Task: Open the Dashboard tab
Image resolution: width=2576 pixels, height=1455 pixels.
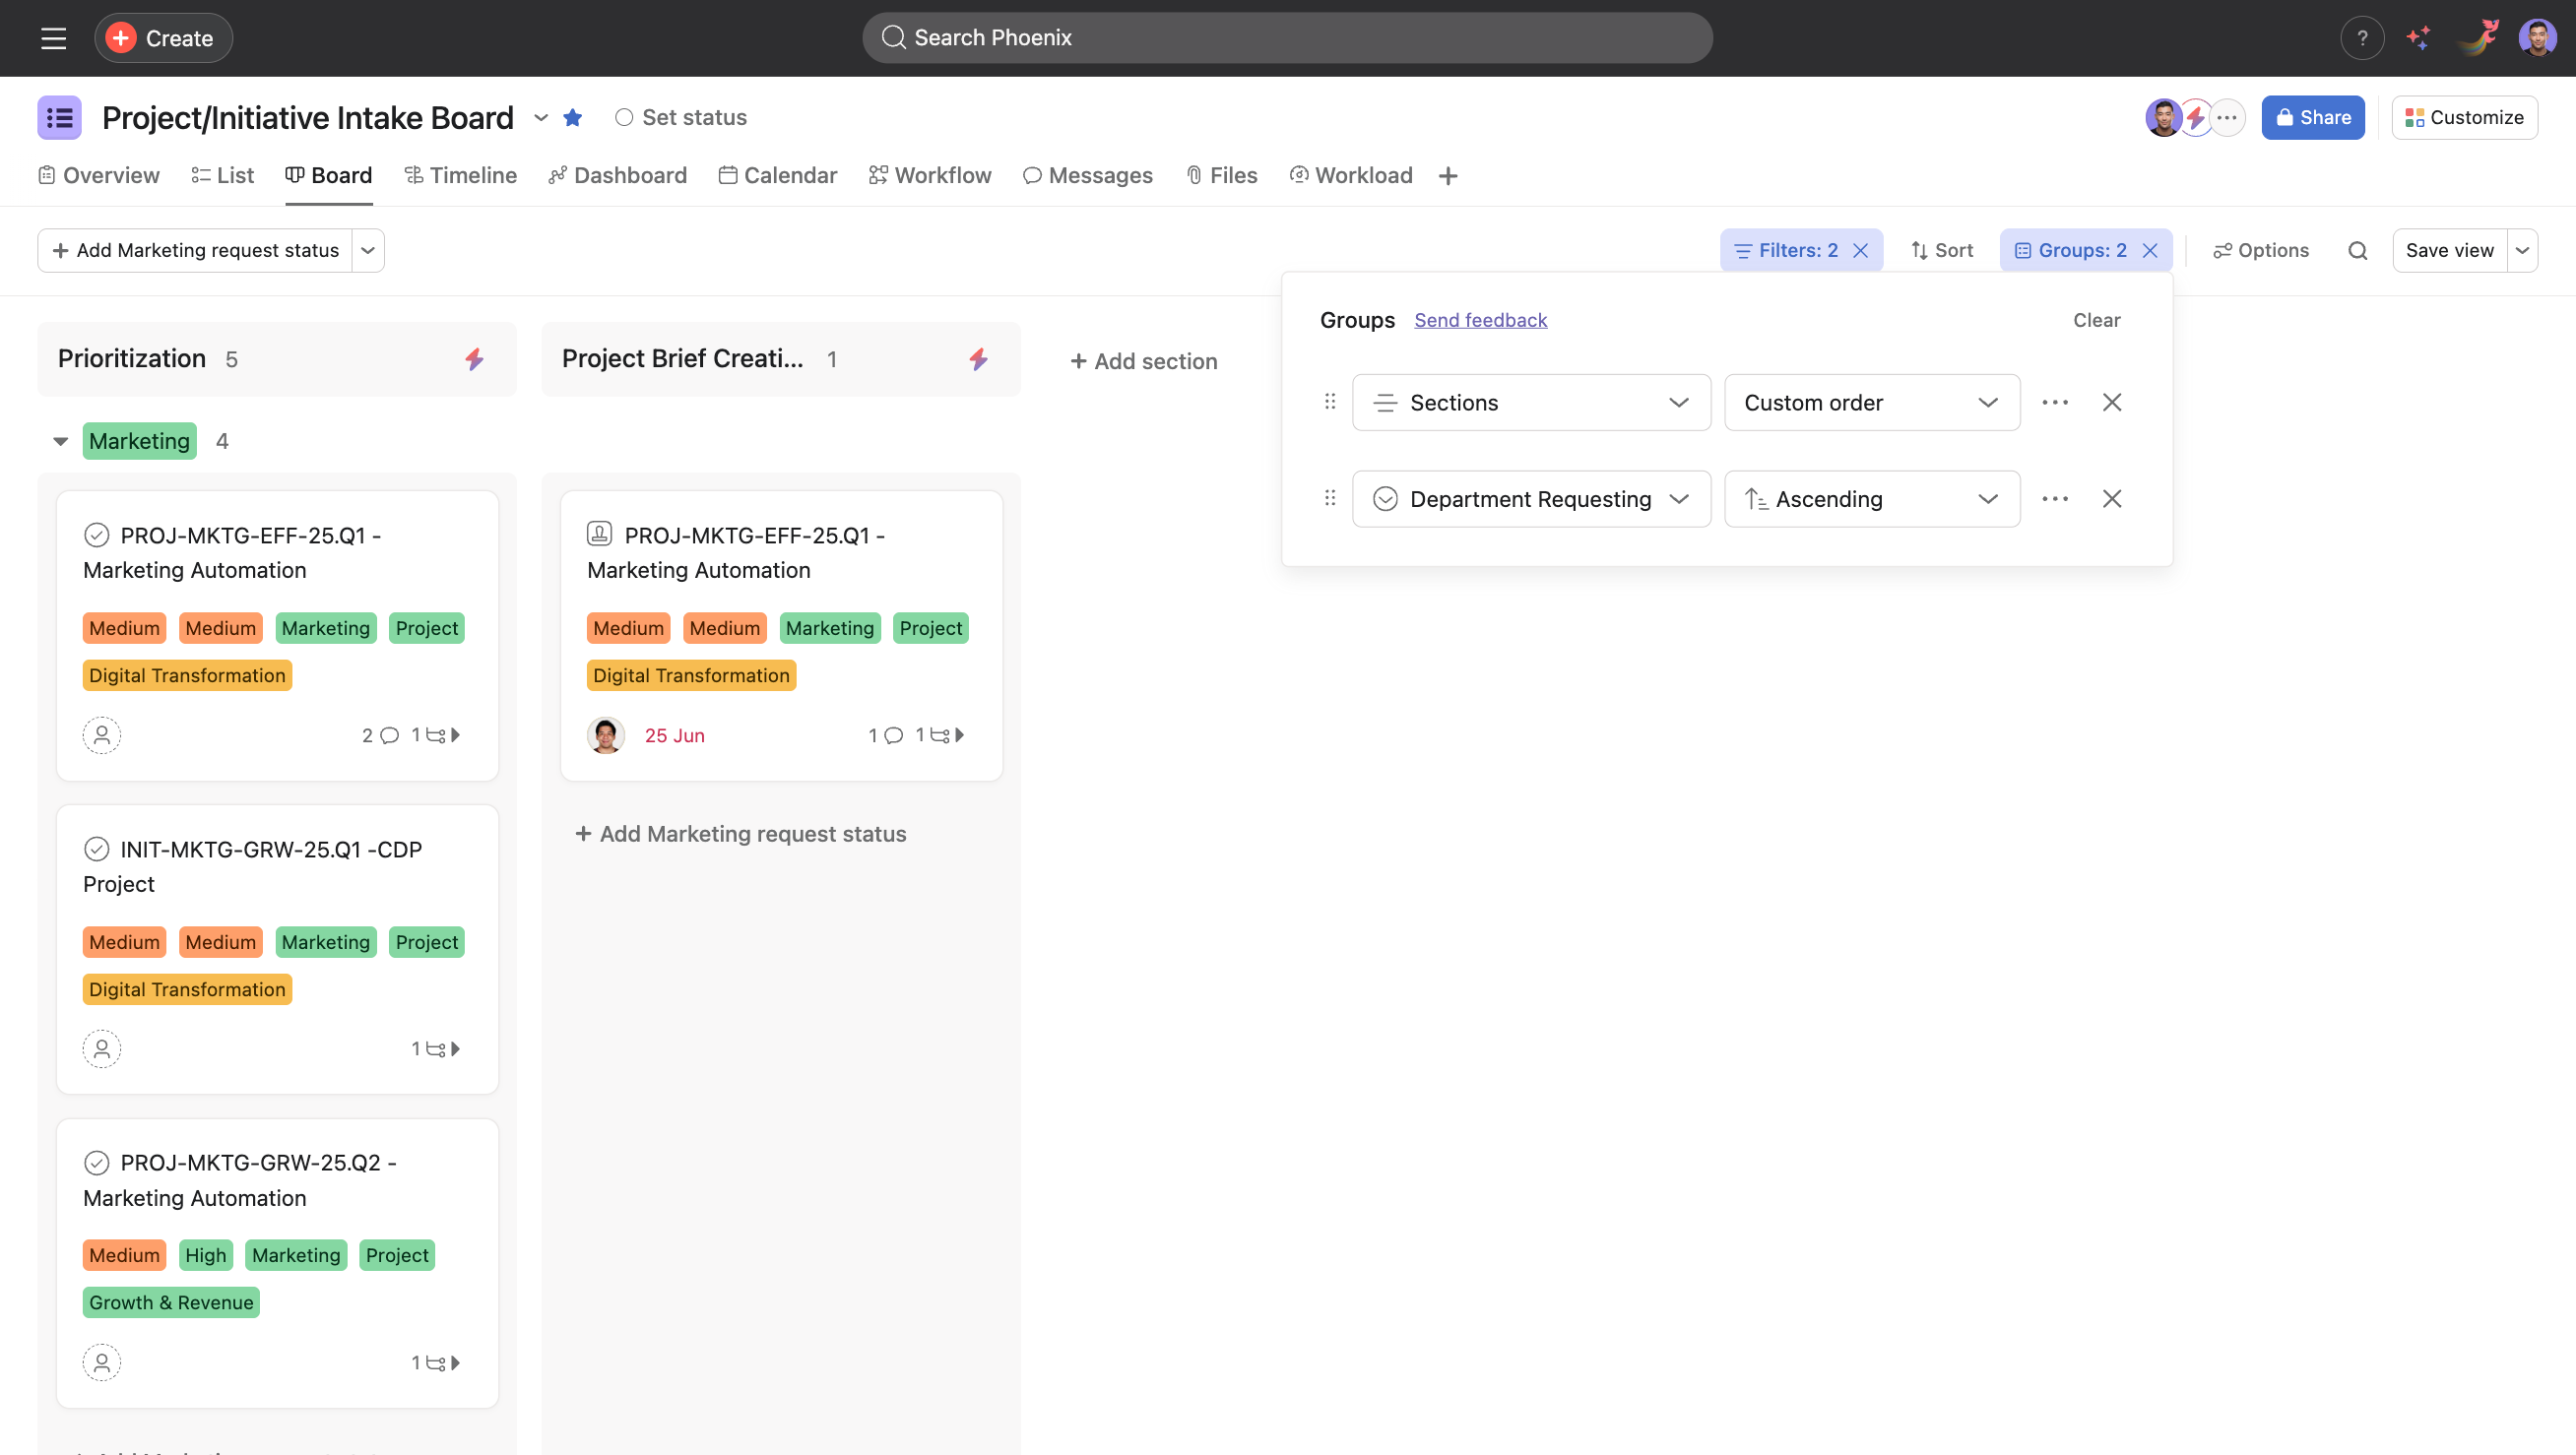Action: click(617, 176)
